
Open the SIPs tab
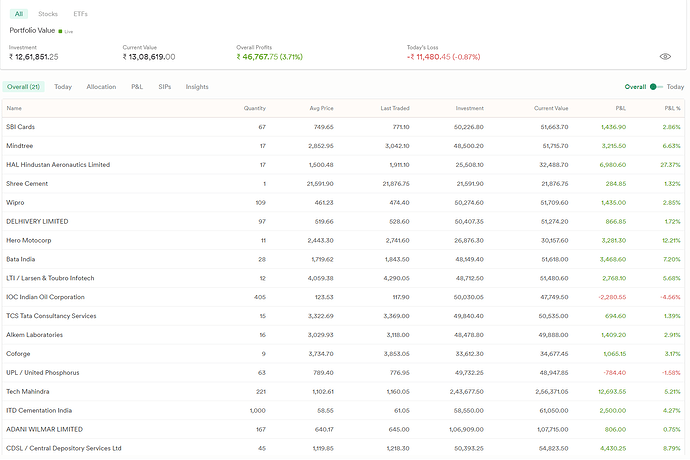(x=165, y=87)
